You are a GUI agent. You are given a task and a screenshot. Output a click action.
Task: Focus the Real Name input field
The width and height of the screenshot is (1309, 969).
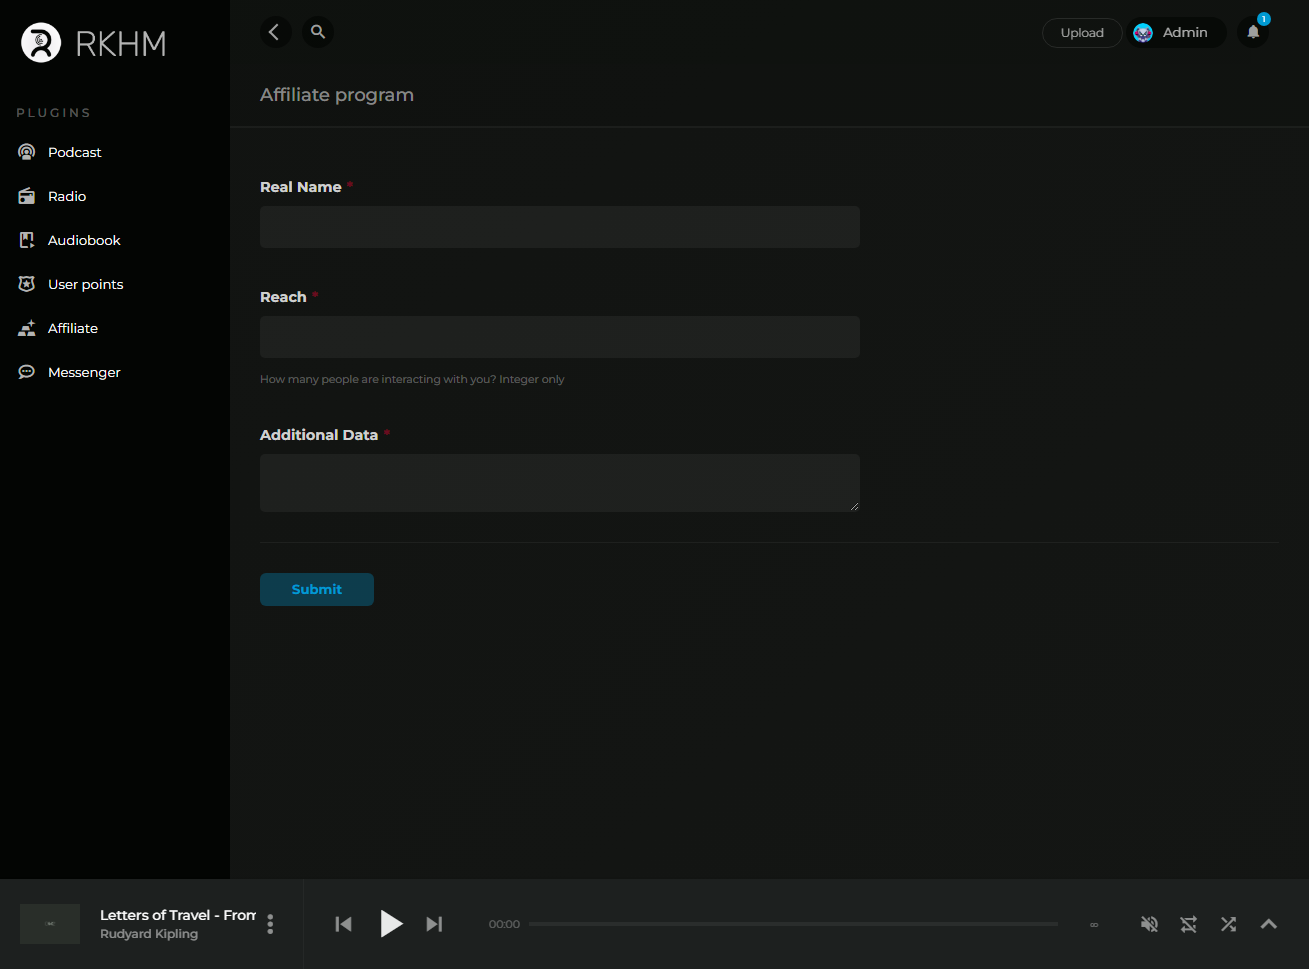560,227
